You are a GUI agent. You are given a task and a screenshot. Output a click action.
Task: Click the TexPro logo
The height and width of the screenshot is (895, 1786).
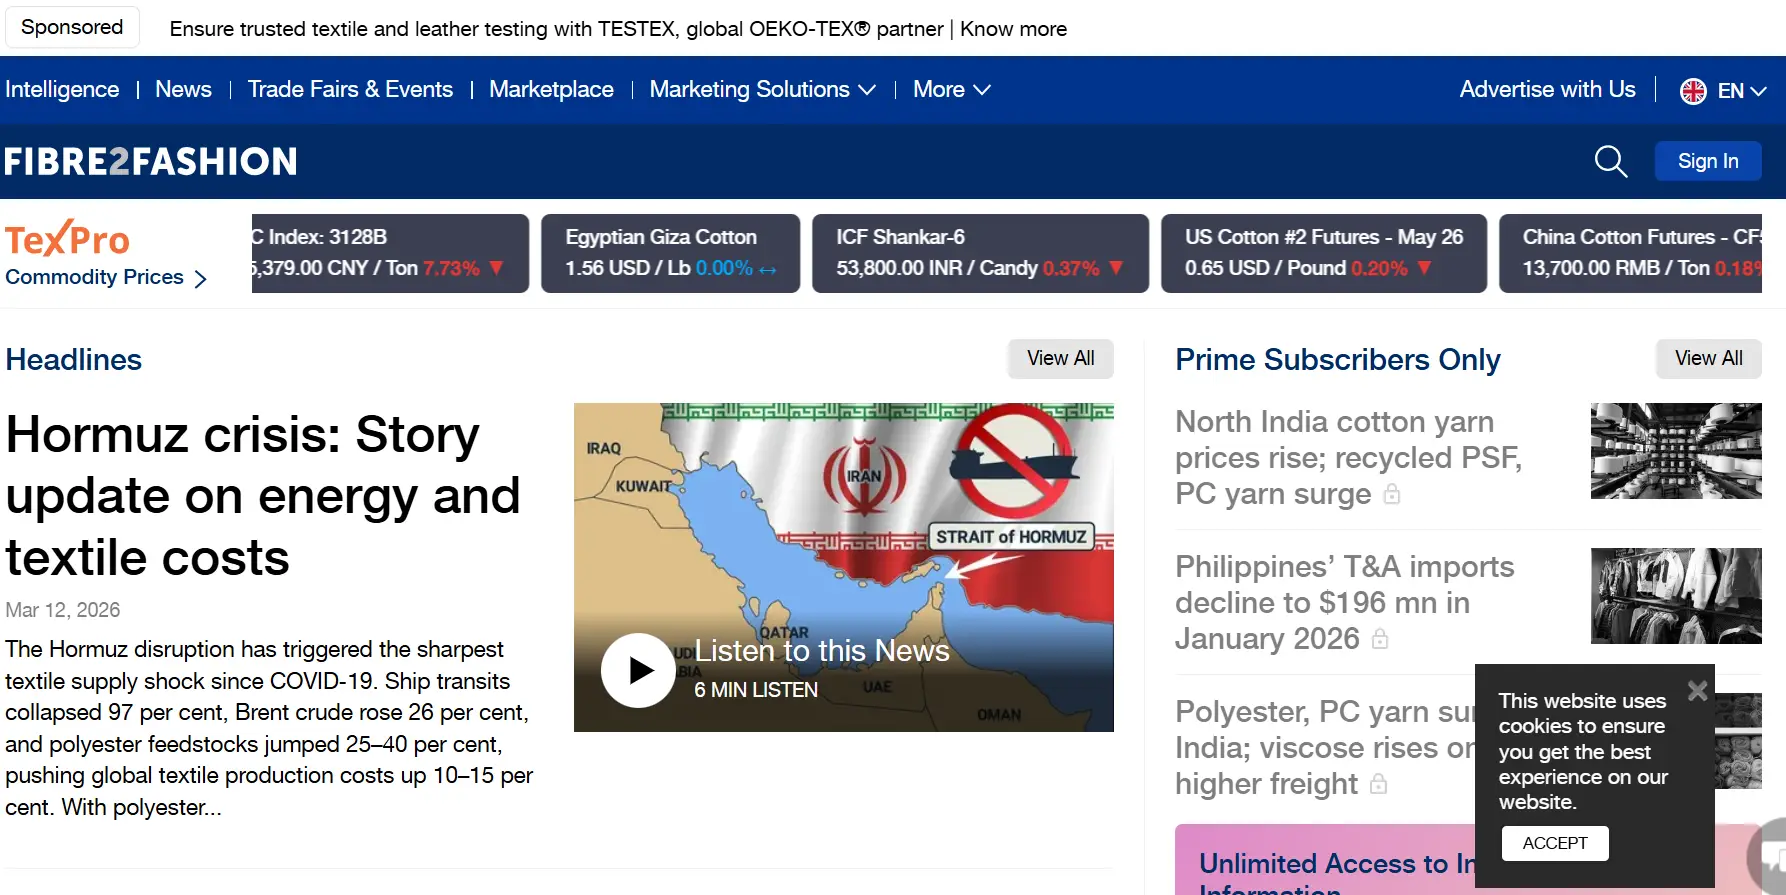[67, 239]
